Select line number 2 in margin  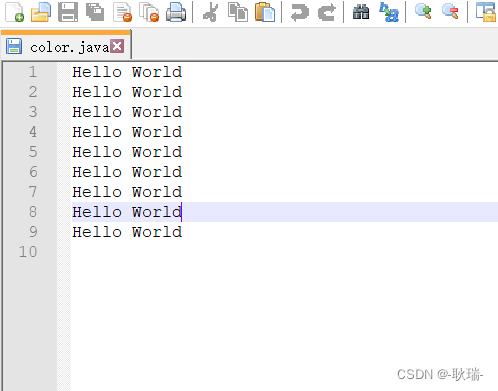(33, 92)
